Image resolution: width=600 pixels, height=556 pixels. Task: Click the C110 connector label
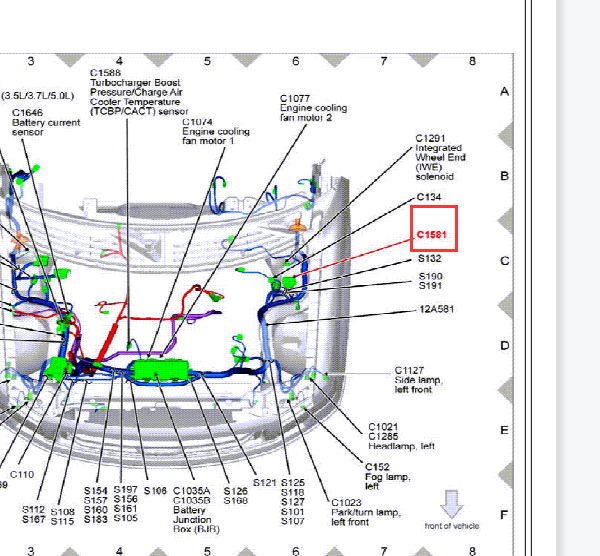pyautogui.click(x=22, y=474)
